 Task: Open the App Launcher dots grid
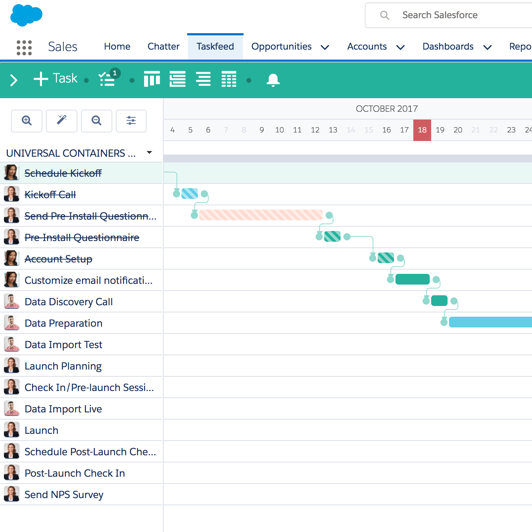24,47
